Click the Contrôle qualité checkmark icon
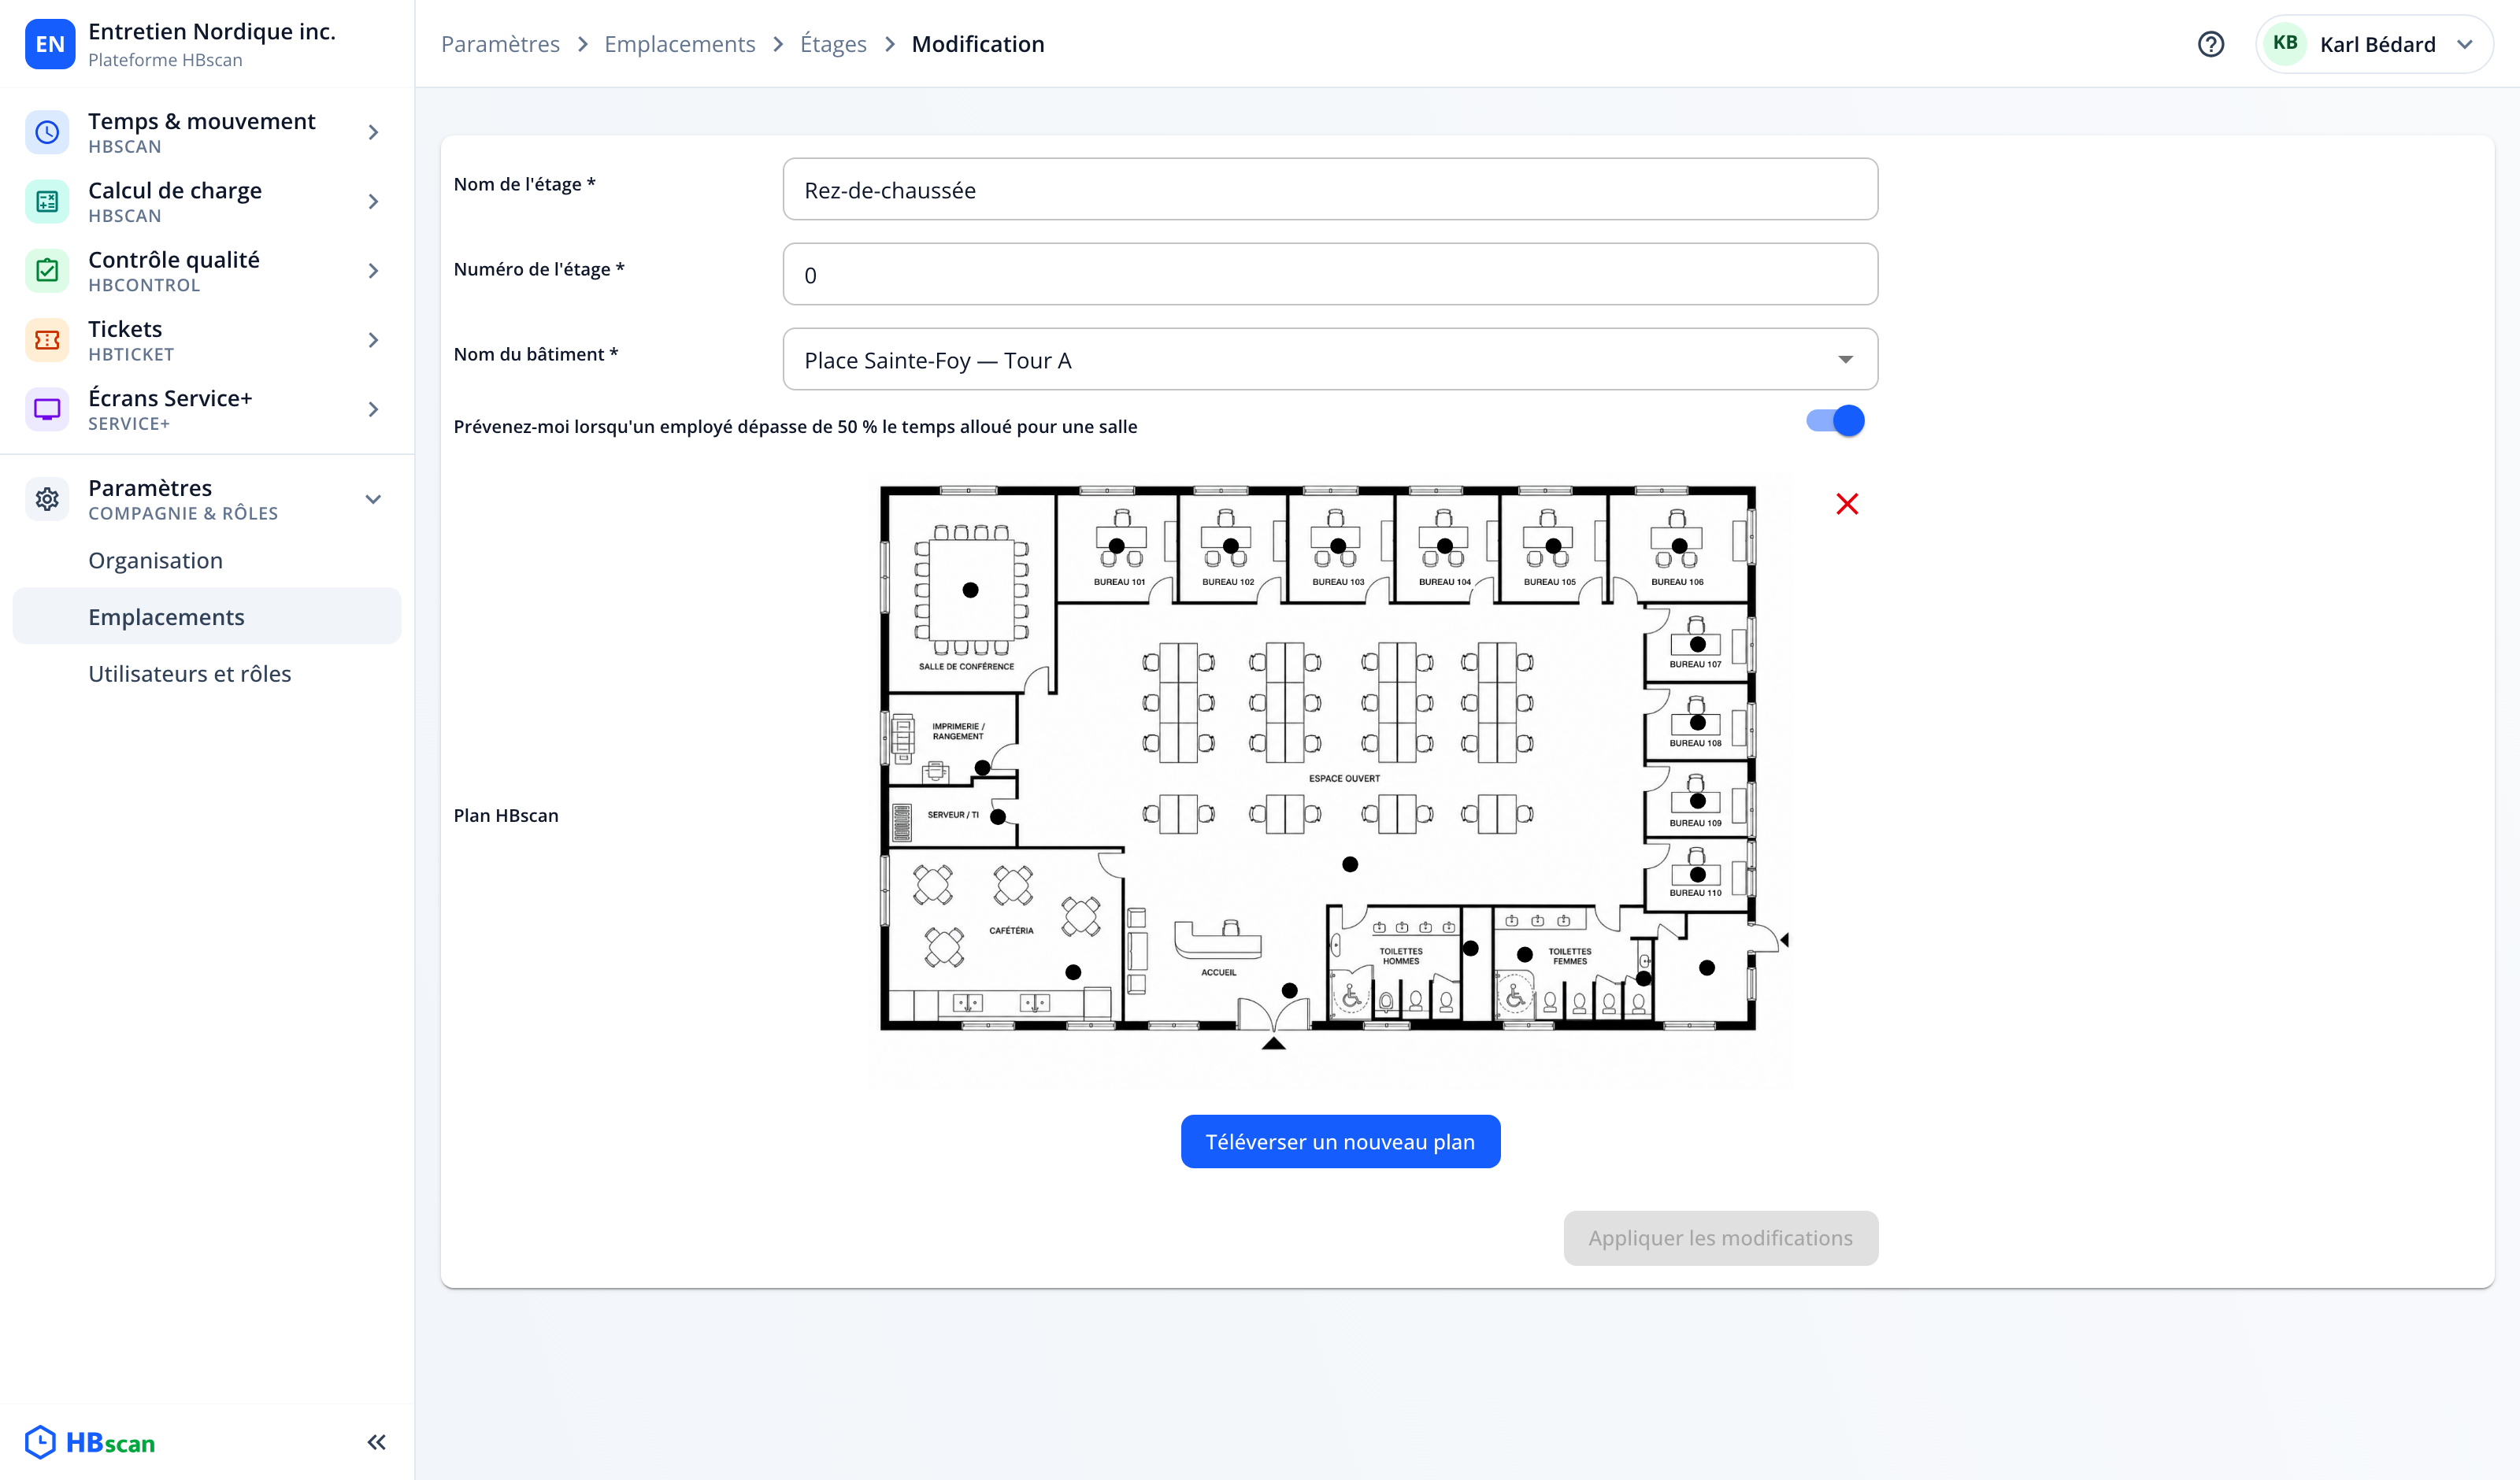This screenshot has height=1480, width=2520. 47,270
